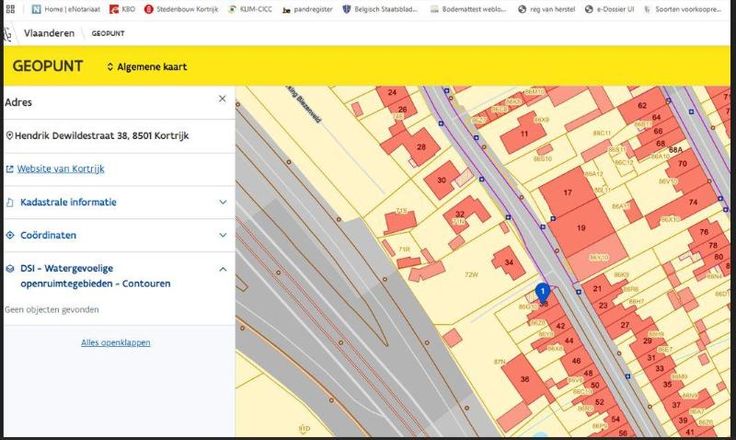Close the Adres panel
The width and height of the screenshot is (736, 440).
coord(222,99)
